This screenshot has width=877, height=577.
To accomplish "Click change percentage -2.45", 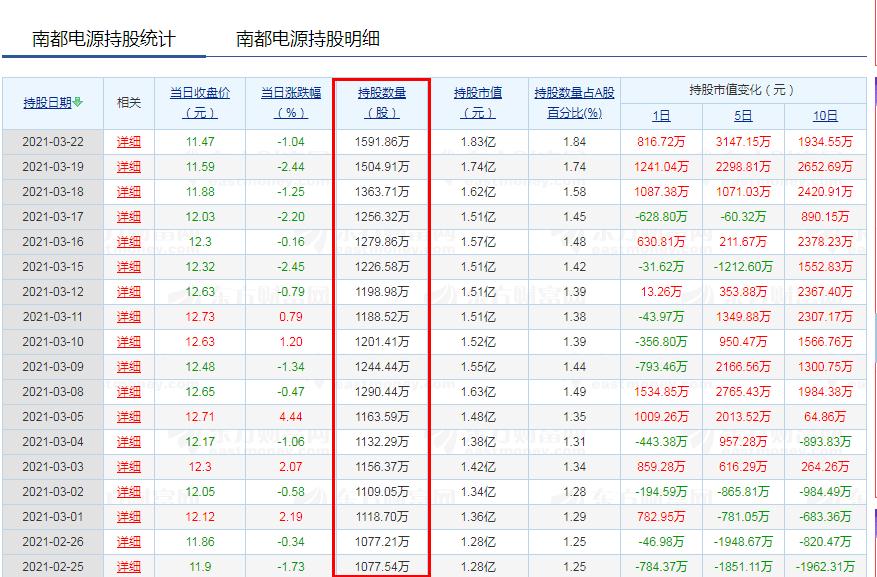I will pyautogui.click(x=291, y=267).
